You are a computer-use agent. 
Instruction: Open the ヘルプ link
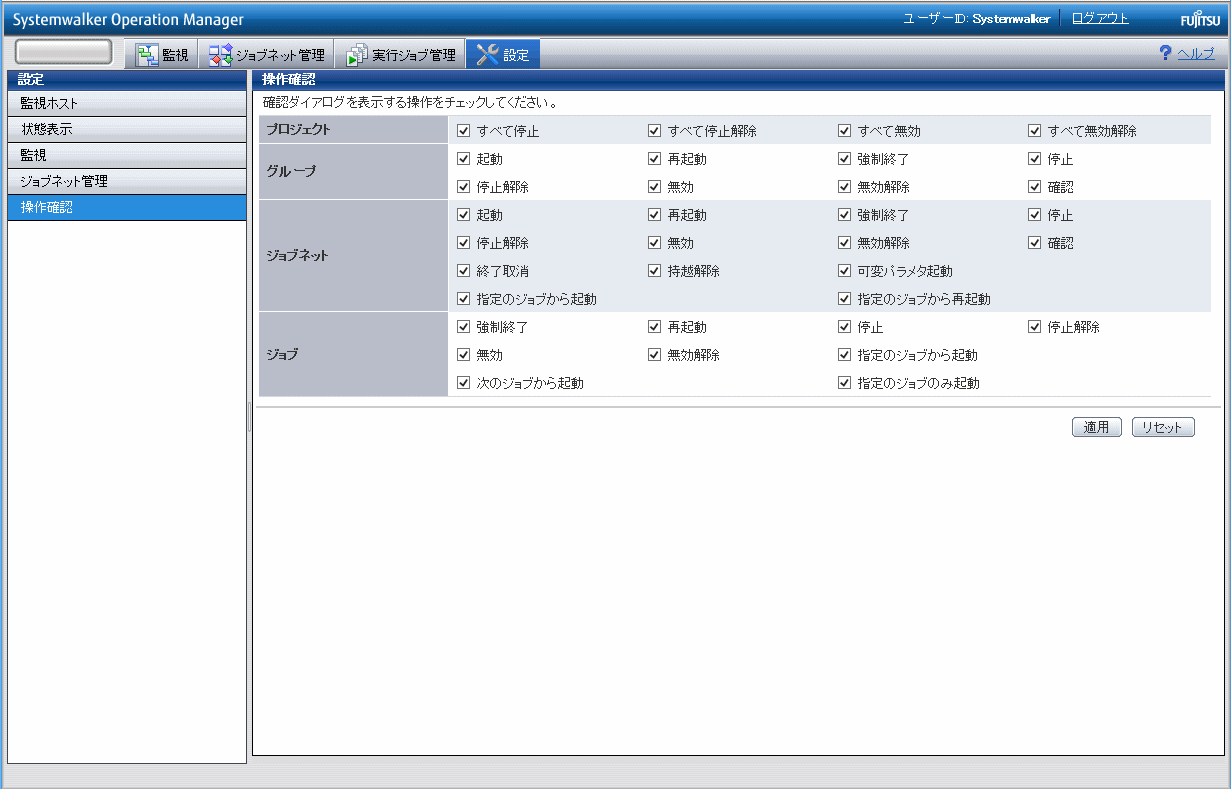pos(1196,54)
